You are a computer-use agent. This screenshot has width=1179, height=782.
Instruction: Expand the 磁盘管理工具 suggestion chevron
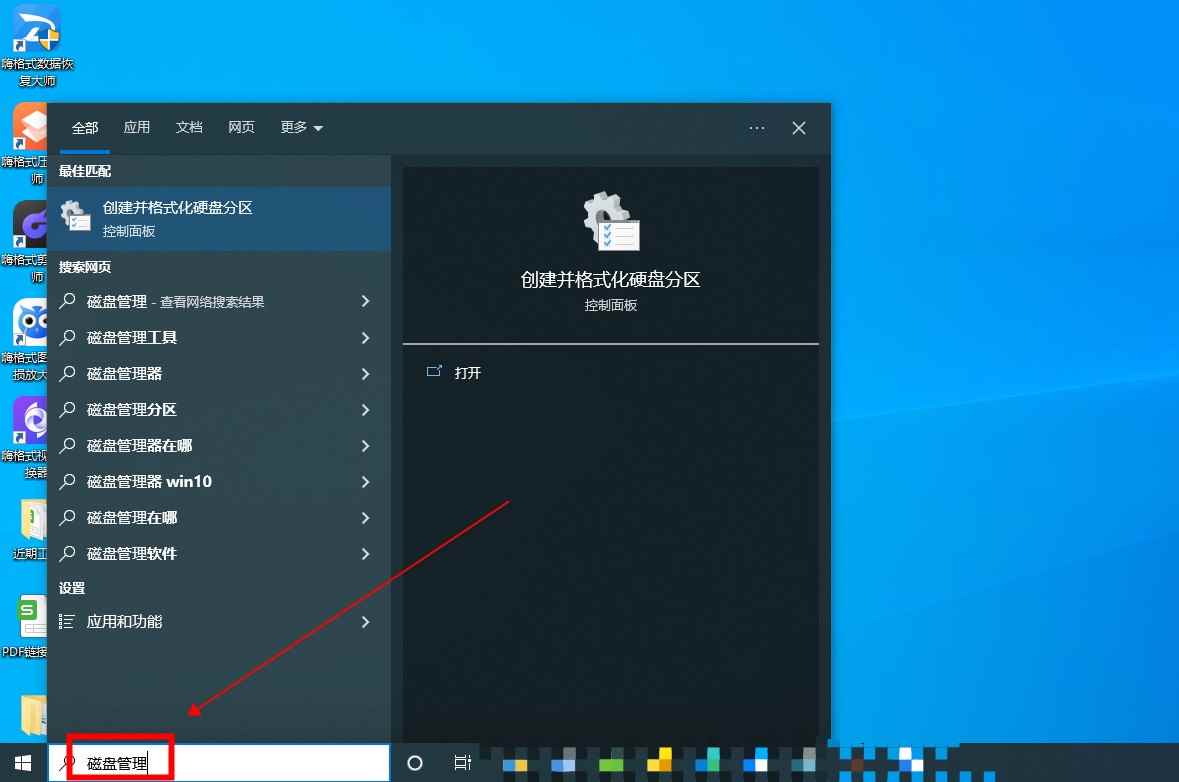[365, 337]
